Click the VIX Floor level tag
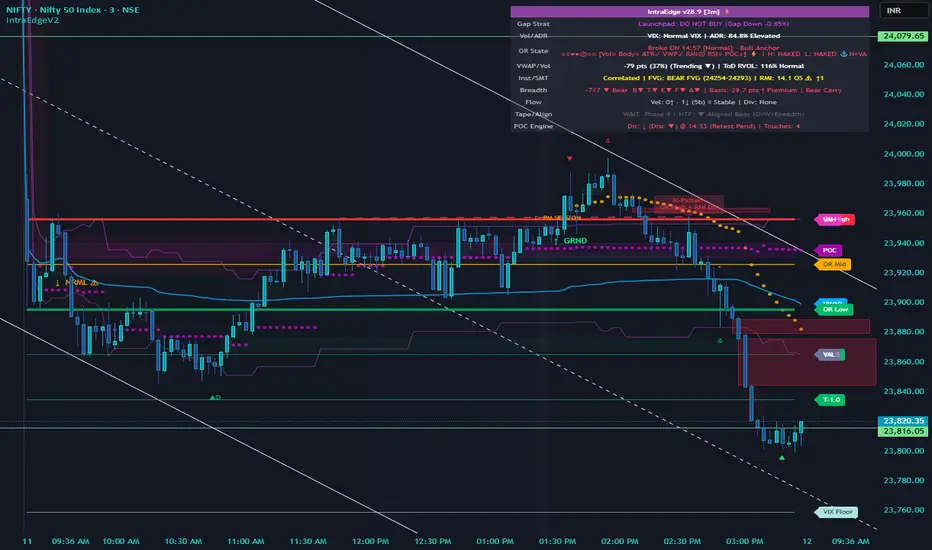932x550 pixels. coord(837,512)
